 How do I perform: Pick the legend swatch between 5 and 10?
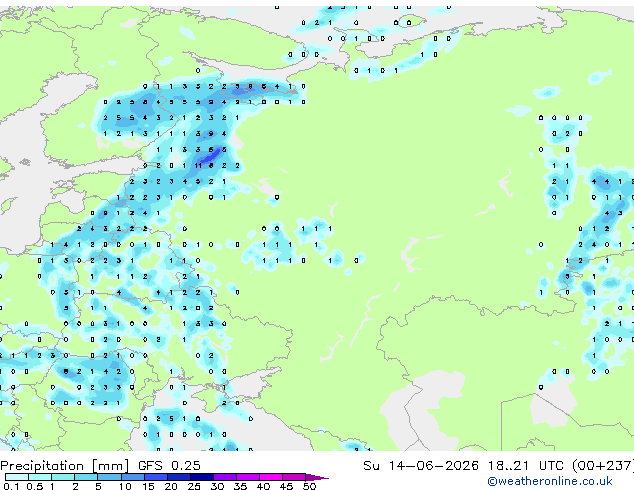click(110, 477)
